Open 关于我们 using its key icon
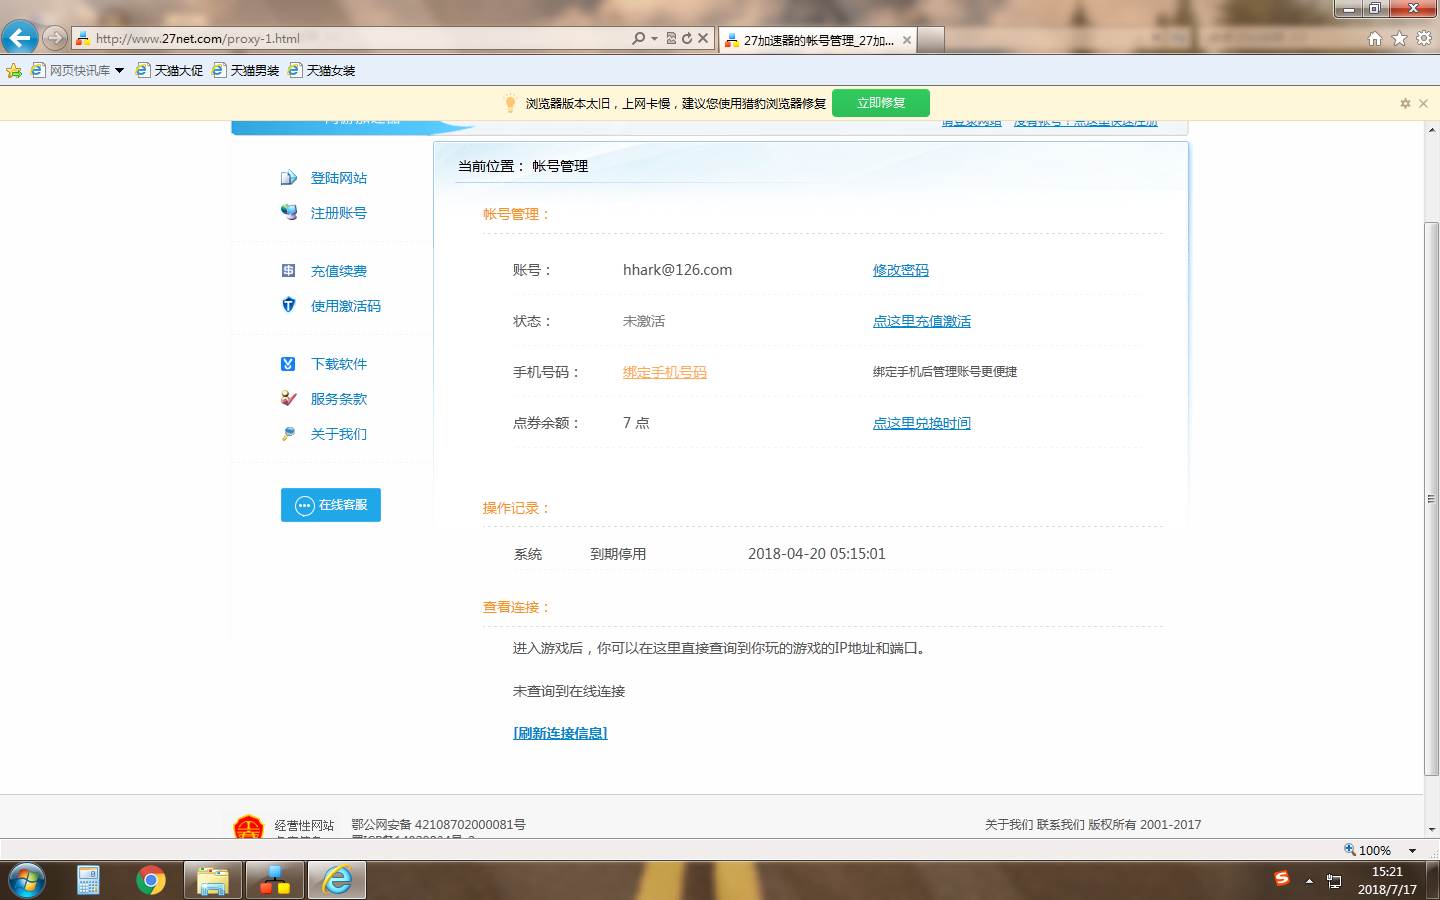This screenshot has height=900, width=1440. click(288, 433)
